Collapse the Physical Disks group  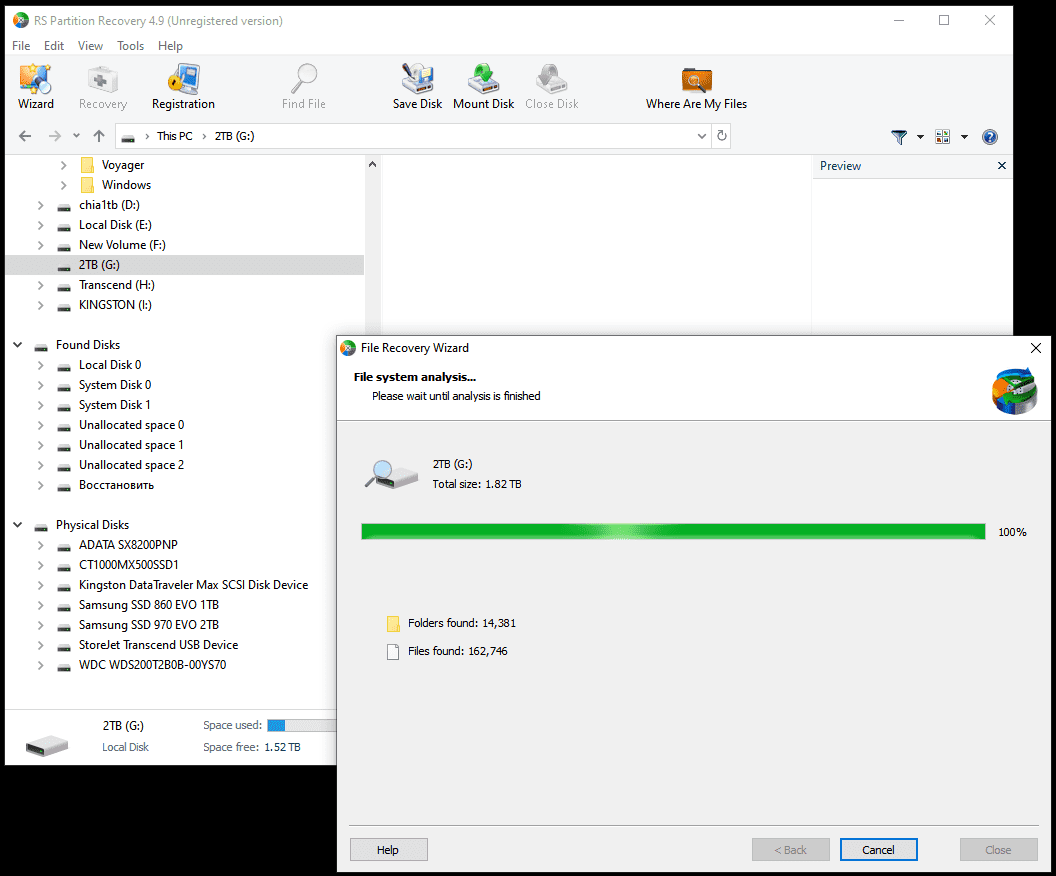point(18,525)
